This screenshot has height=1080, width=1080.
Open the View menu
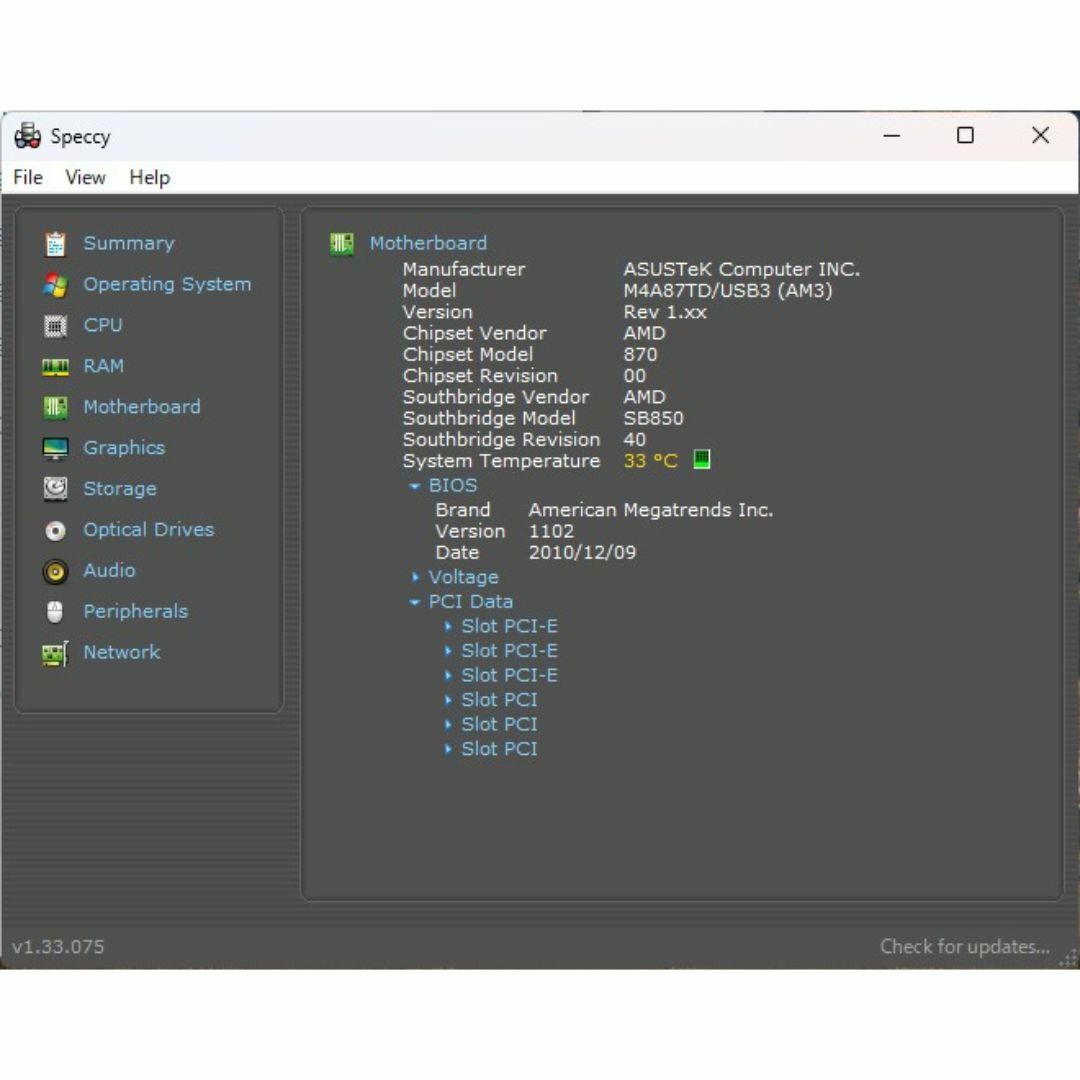click(85, 177)
